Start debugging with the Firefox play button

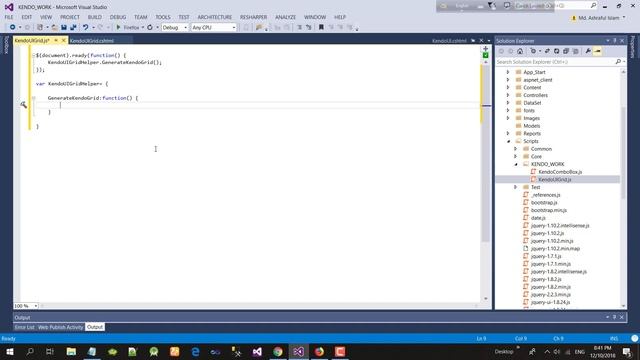[x=119, y=27]
